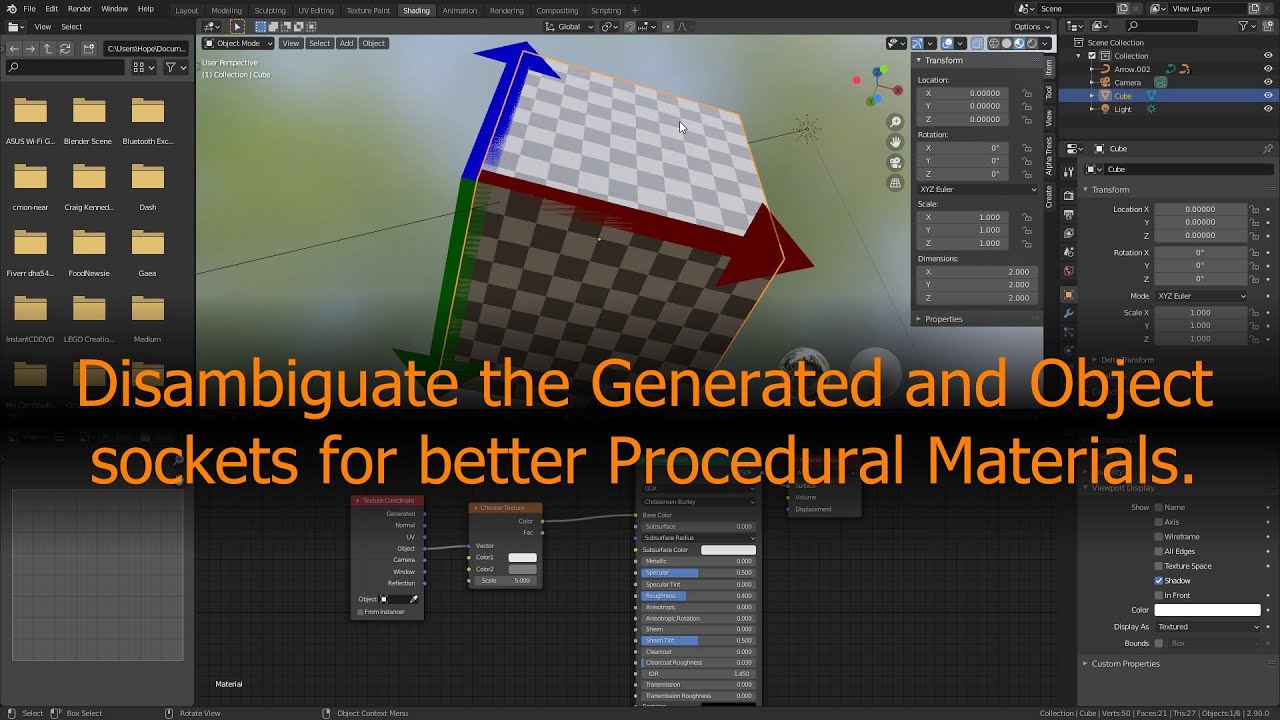1280x720 pixels.
Task: Hide Arrow.002 with its eye icon
Action: (1268, 69)
